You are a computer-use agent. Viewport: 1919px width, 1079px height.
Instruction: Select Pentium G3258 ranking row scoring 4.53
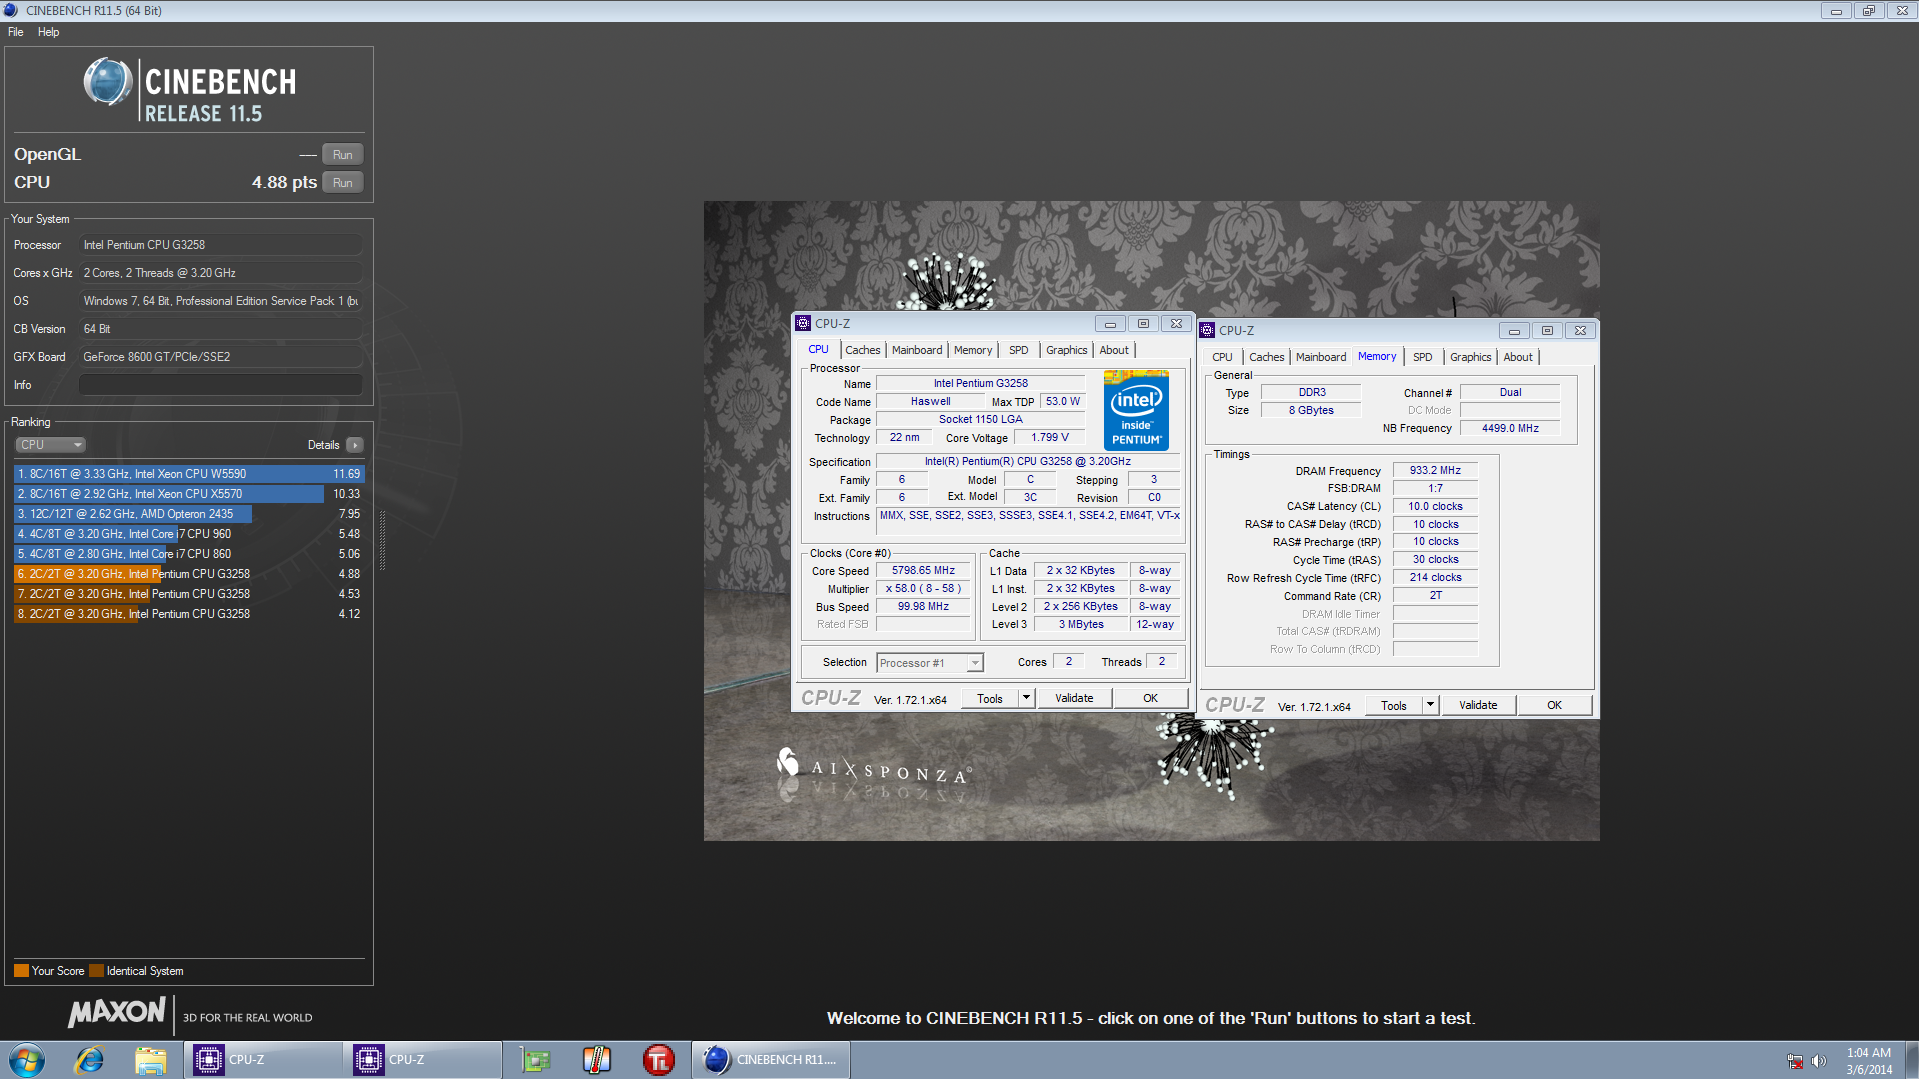(x=189, y=594)
